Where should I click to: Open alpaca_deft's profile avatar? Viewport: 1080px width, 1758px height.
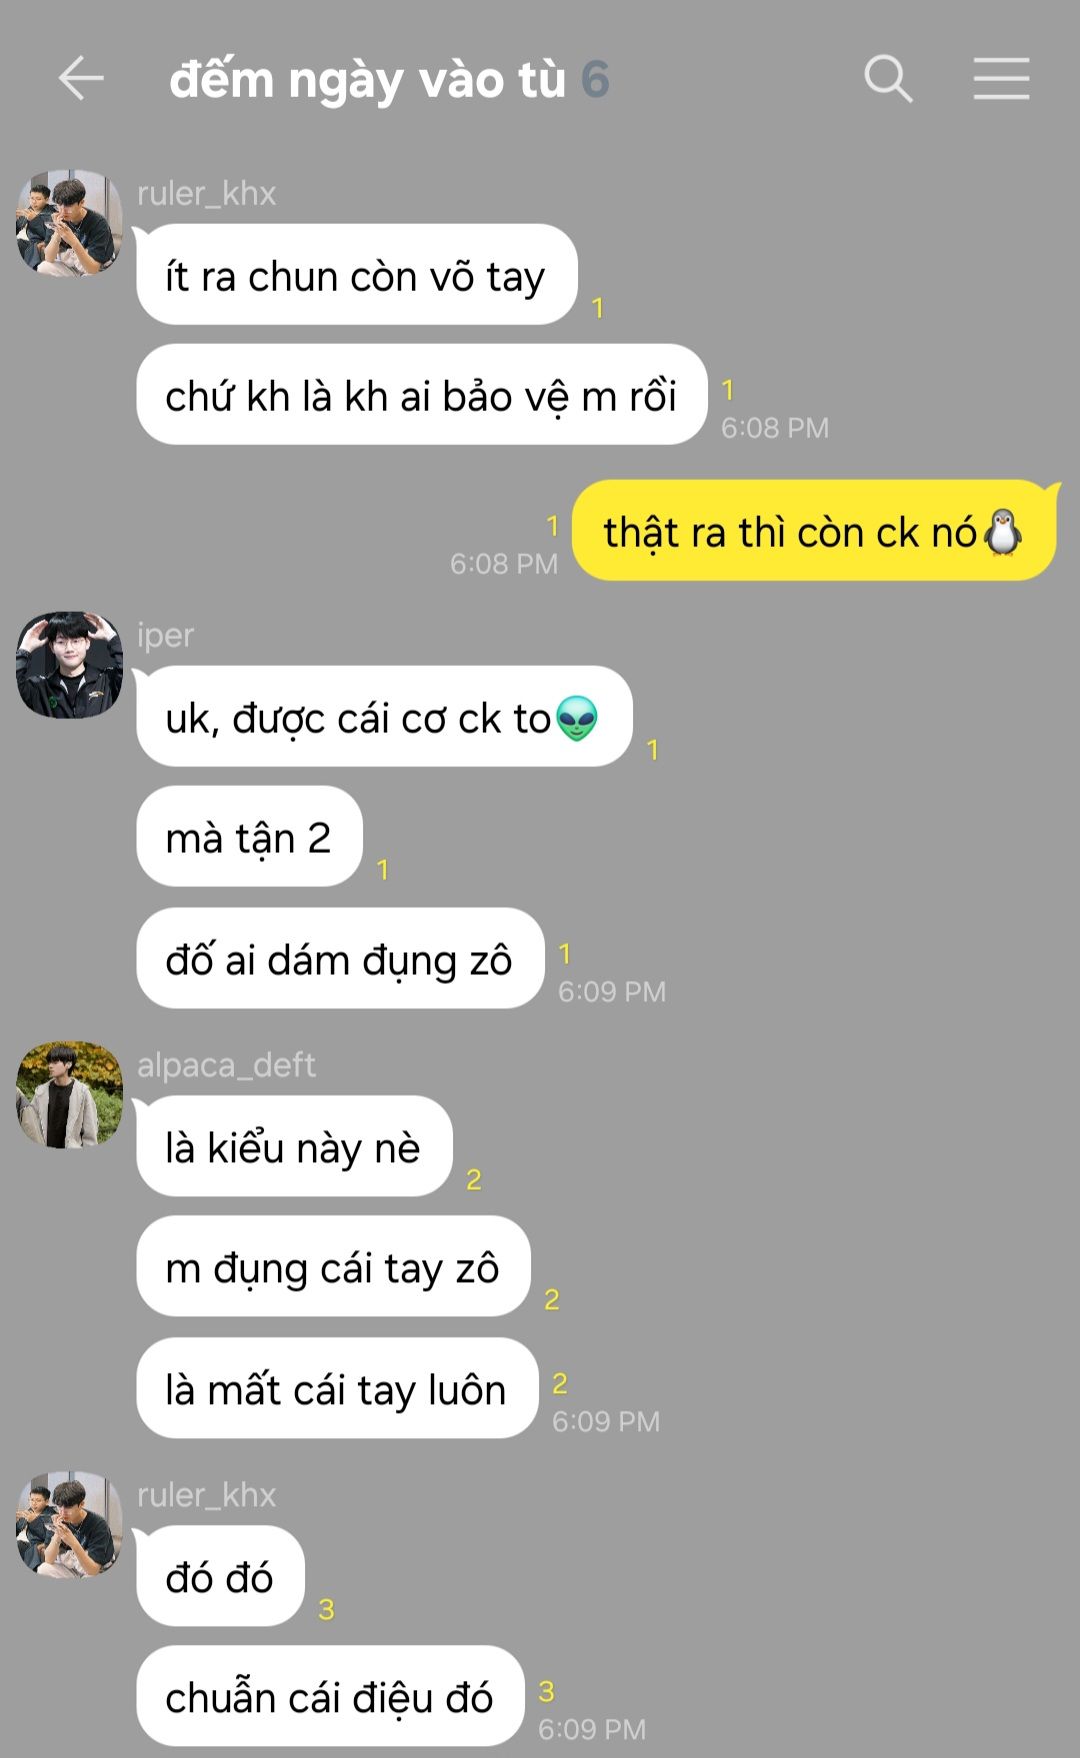pos(69,1095)
